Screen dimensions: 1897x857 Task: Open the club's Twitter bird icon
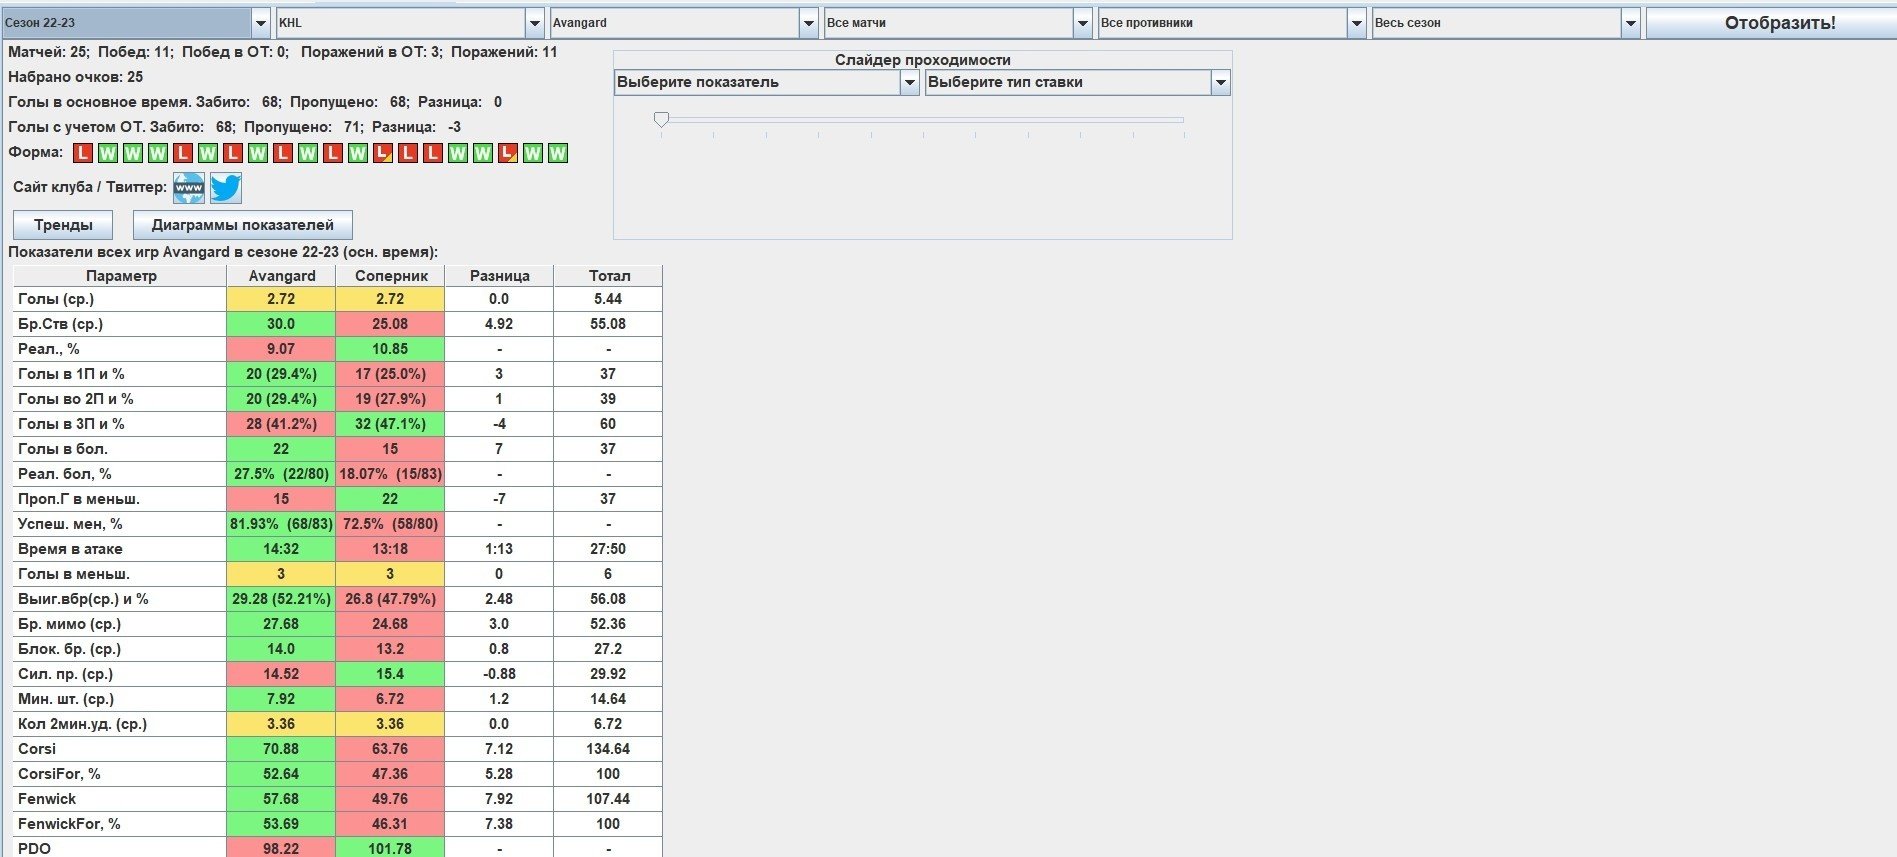[x=226, y=188]
